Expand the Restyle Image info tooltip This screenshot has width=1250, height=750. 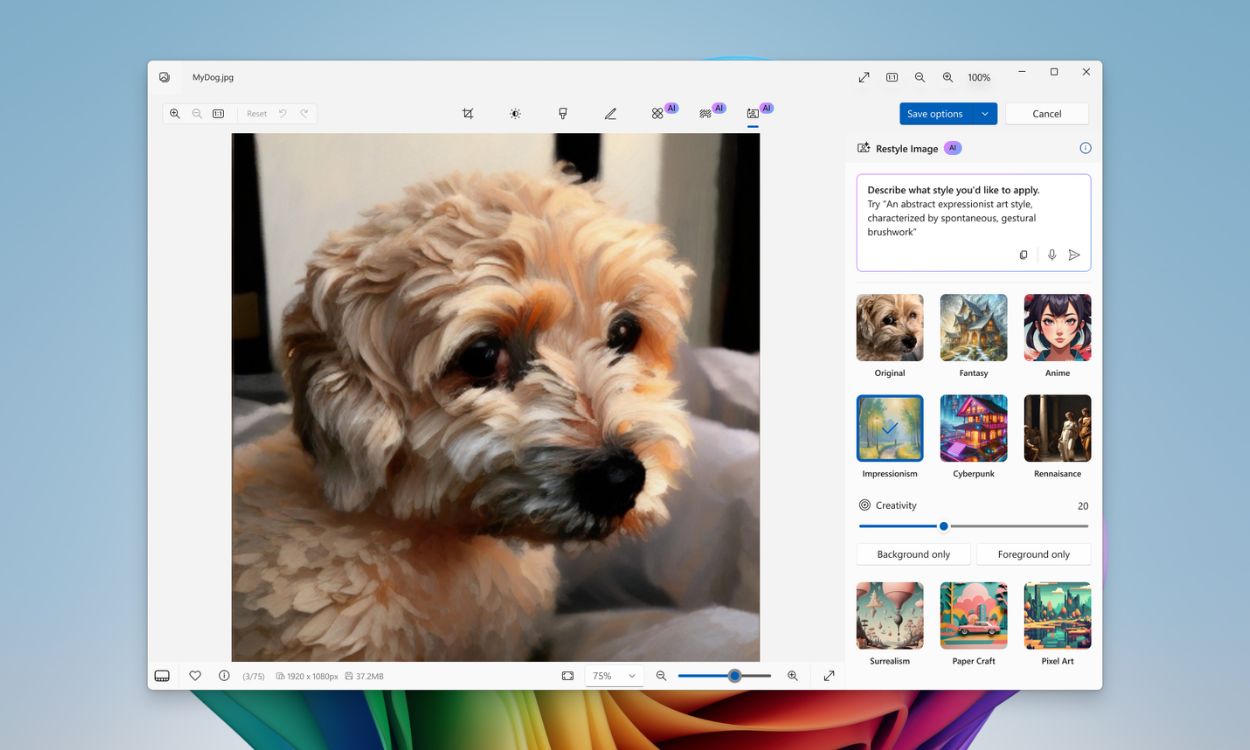[1086, 147]
